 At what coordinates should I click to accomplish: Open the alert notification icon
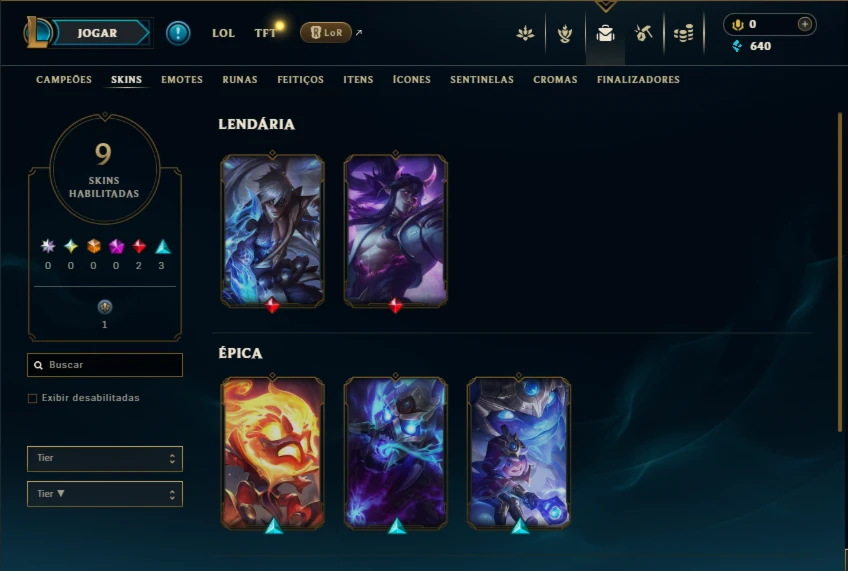pyautogui.click(x=178, y=33)
